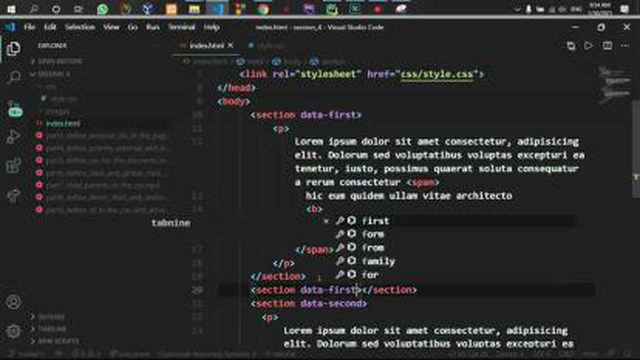Open the File menu

tap(29, 27)
